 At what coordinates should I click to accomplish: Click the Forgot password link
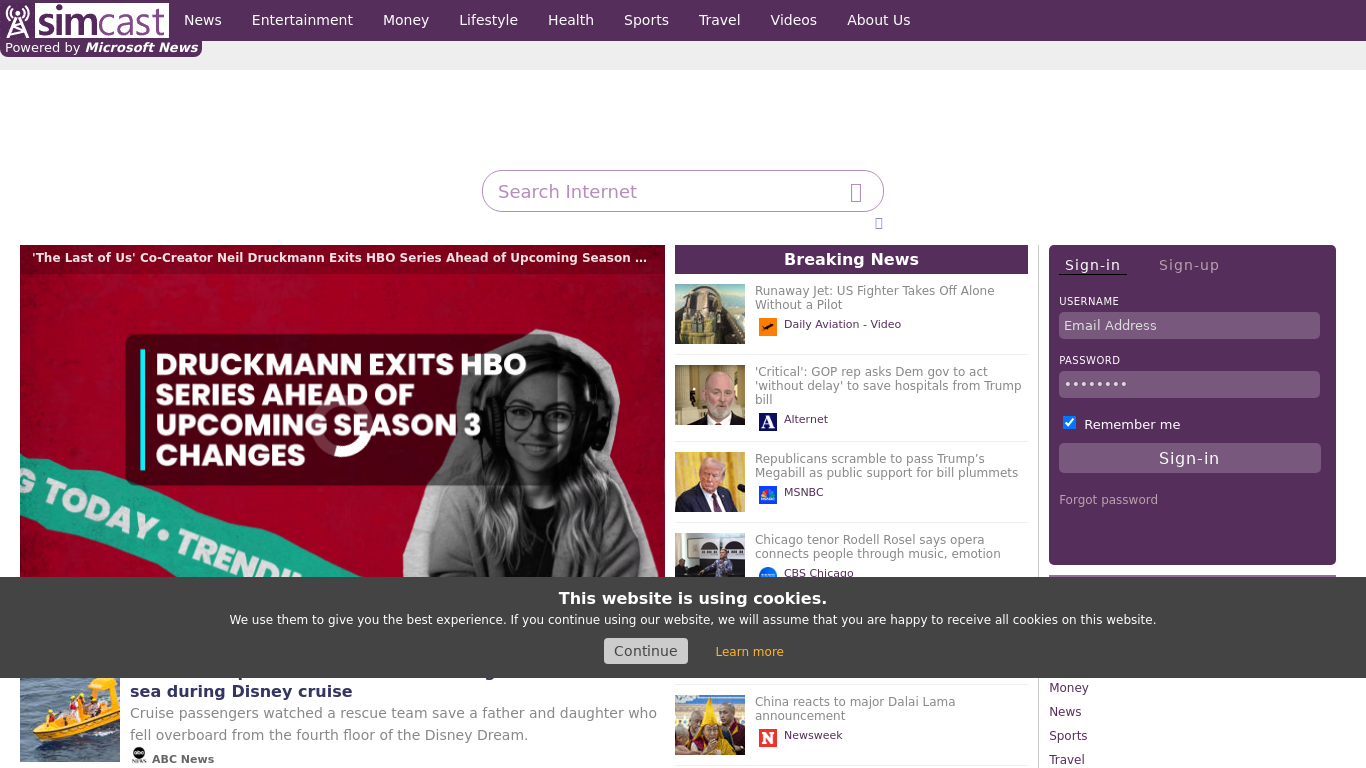(x=1108, y=500)
